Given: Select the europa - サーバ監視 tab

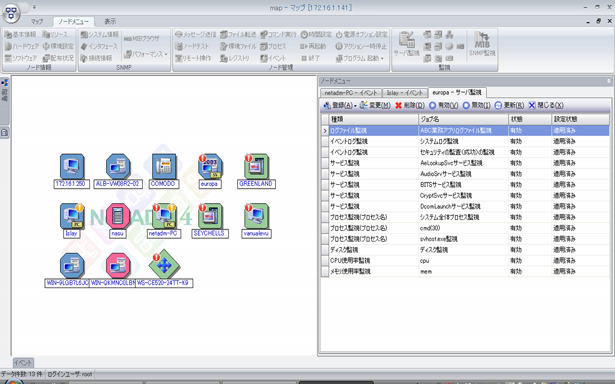Looking at the screenshot, I should (x=457, y=93).
